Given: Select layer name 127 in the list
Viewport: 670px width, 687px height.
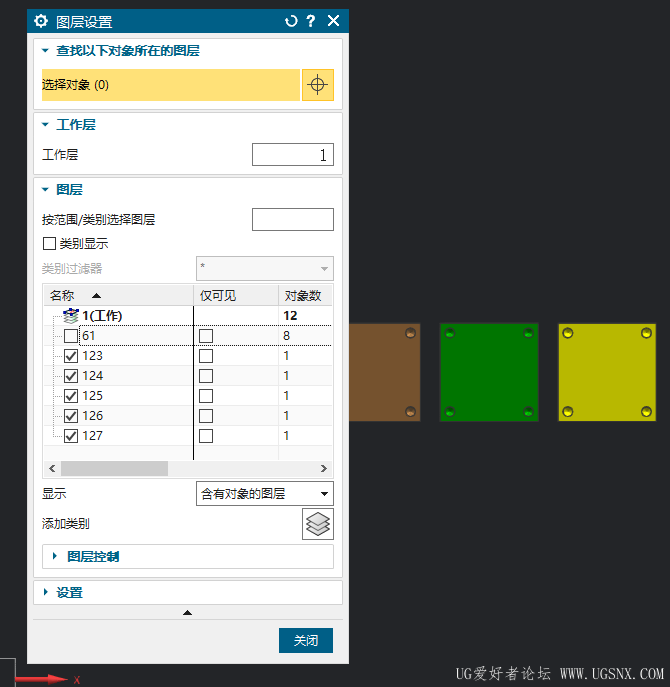Looking at the screenshot, I should coord(92,436).
